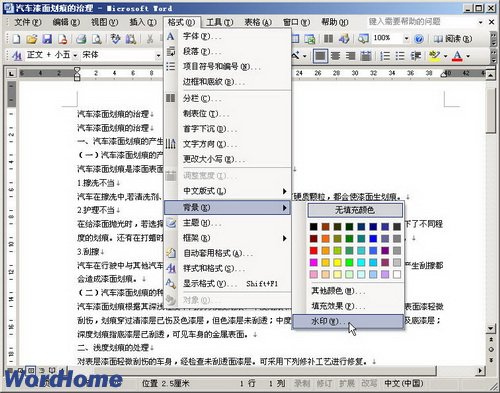This screenshot has height=393, width=500.
Task: Click the Spelling and grammar check icon
Action: pos(115,39)
